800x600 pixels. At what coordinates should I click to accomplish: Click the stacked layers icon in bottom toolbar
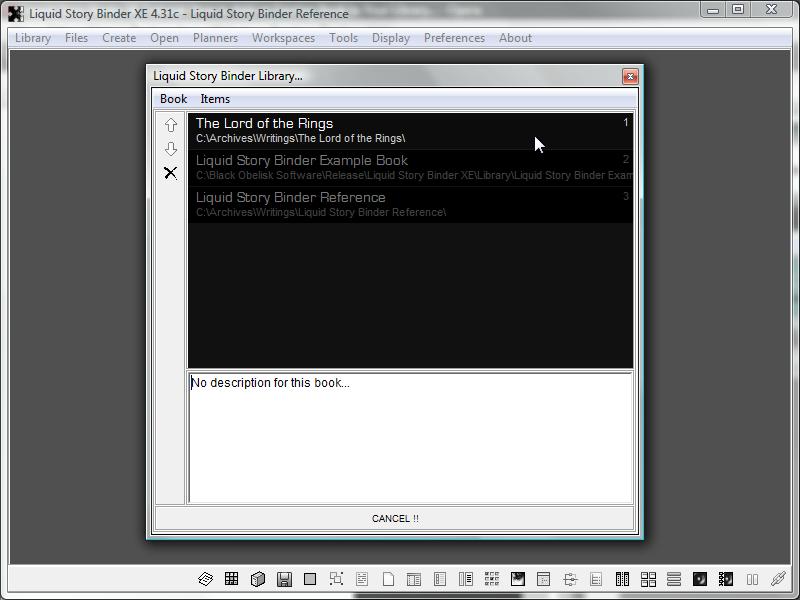point(205,579)
